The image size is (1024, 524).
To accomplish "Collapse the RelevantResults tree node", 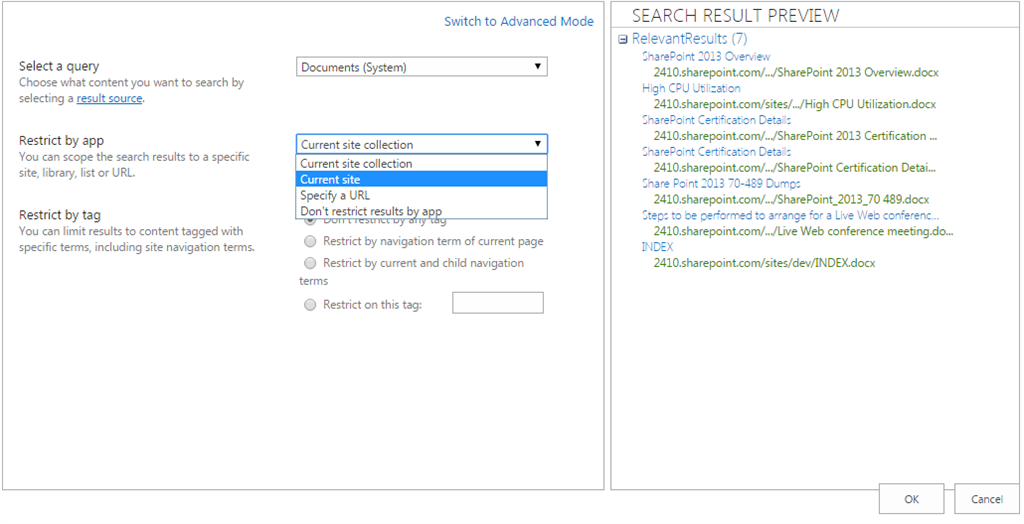I will tap(623, 39).
